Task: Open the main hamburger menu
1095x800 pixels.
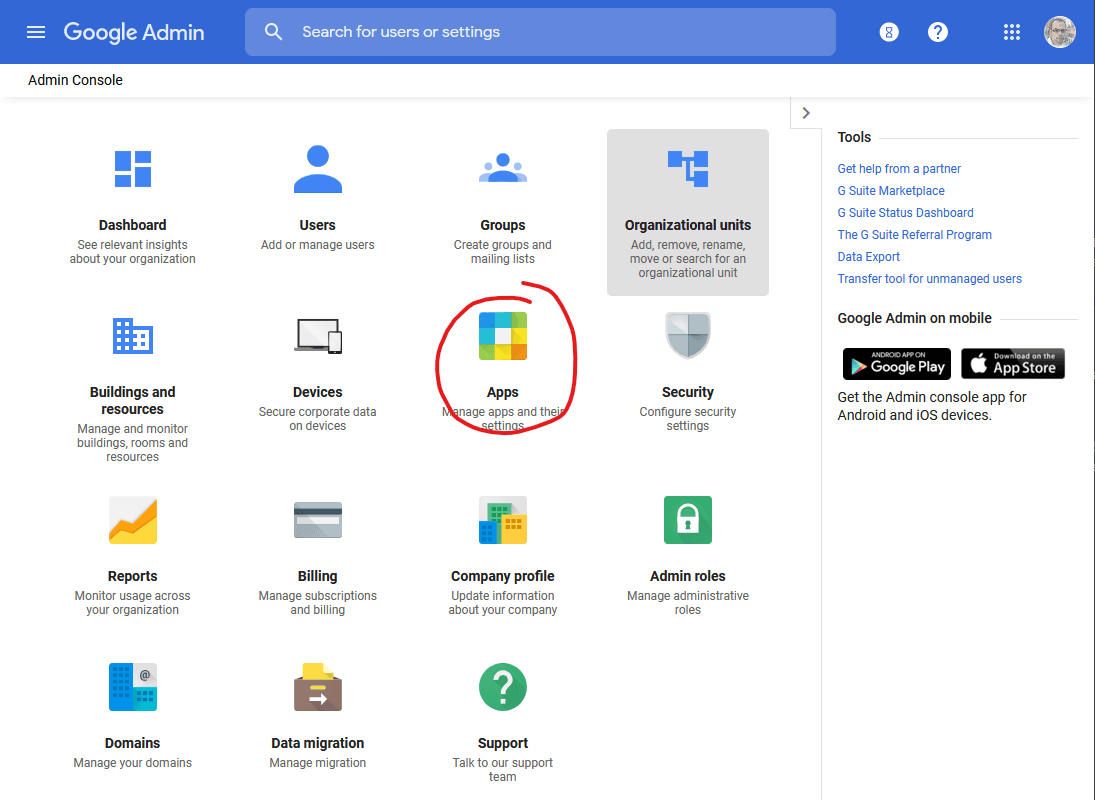Action: coord(36,32)
